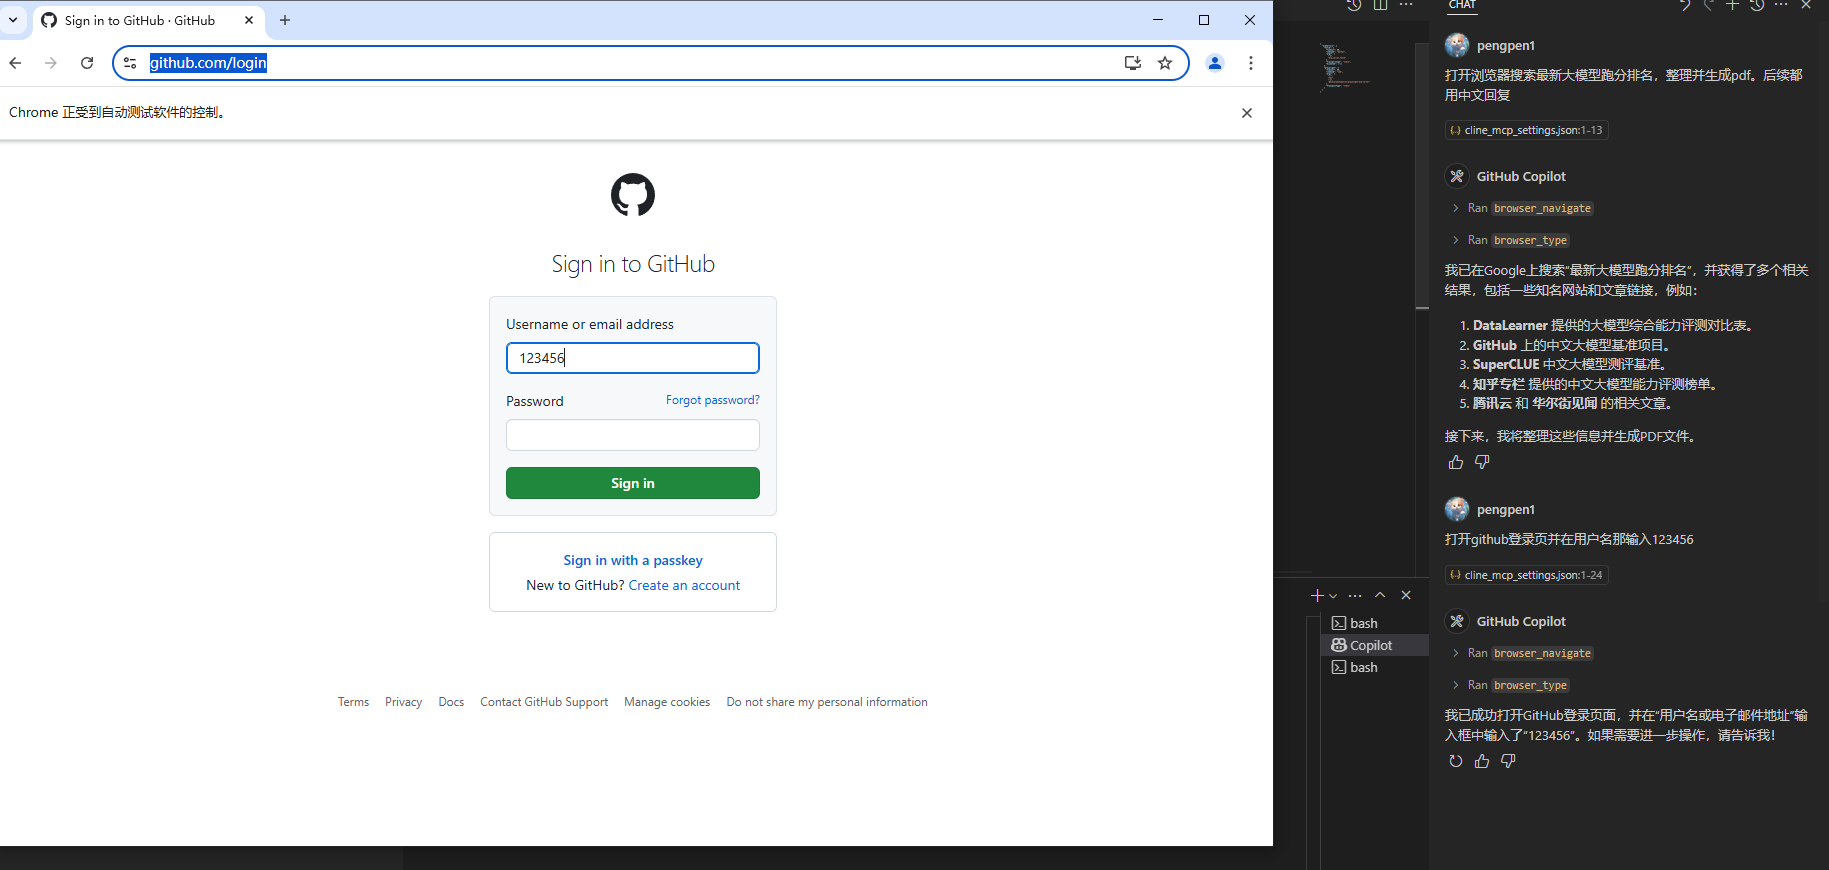Click the editor vertical scrollbar
Screen dimensions: 1829x870
pyautogui.click(x=1422, y=175)
